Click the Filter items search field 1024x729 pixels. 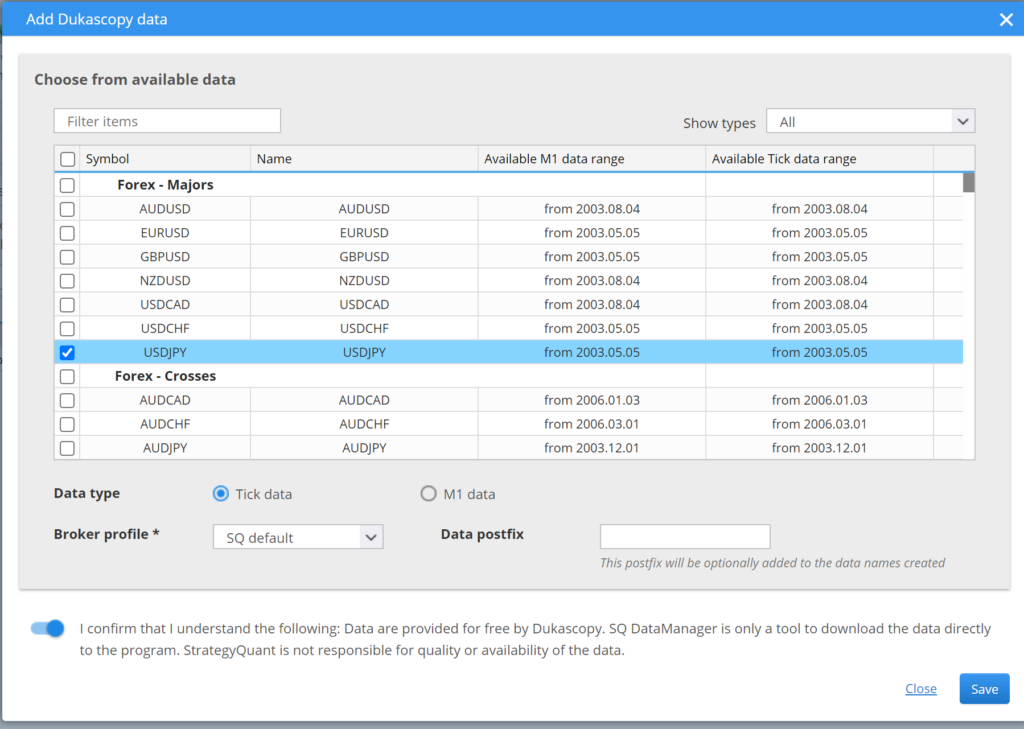coord(167,121)
